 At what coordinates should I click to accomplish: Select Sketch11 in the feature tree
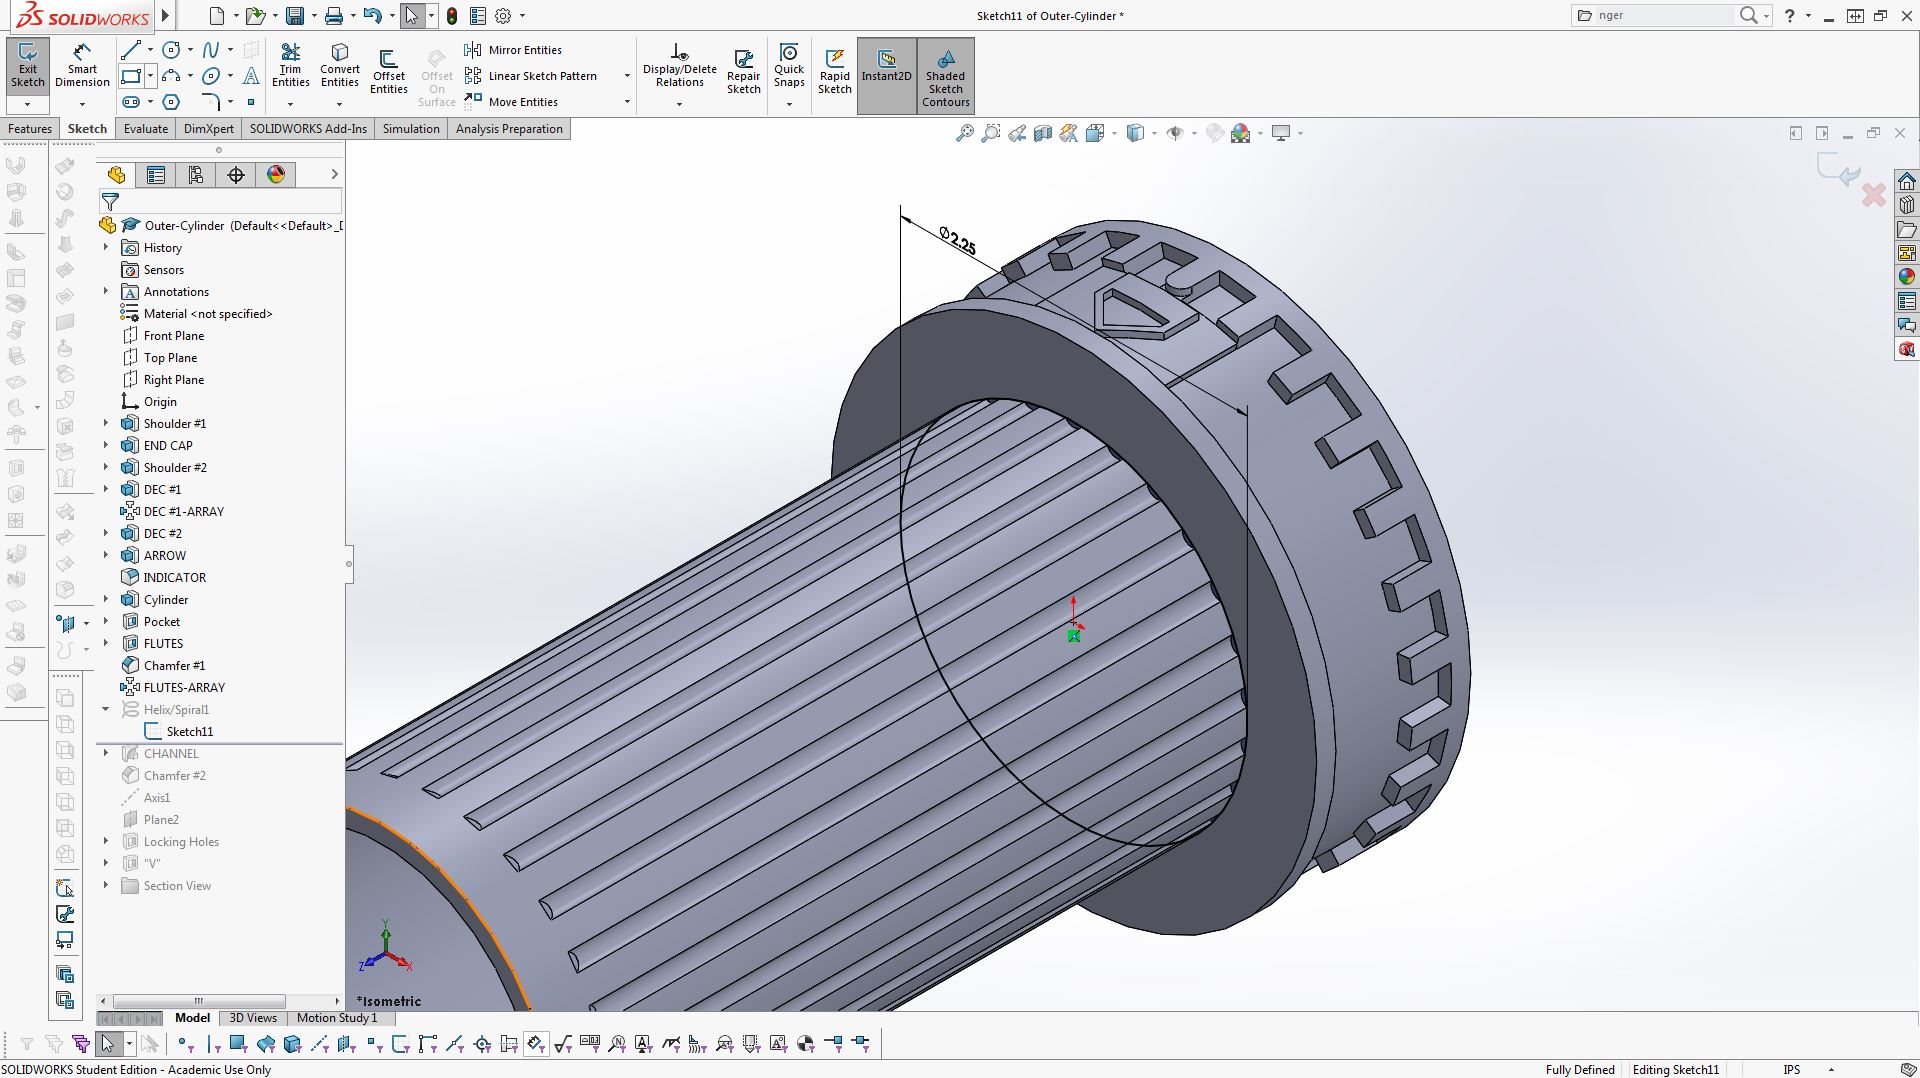coord(189,731)
